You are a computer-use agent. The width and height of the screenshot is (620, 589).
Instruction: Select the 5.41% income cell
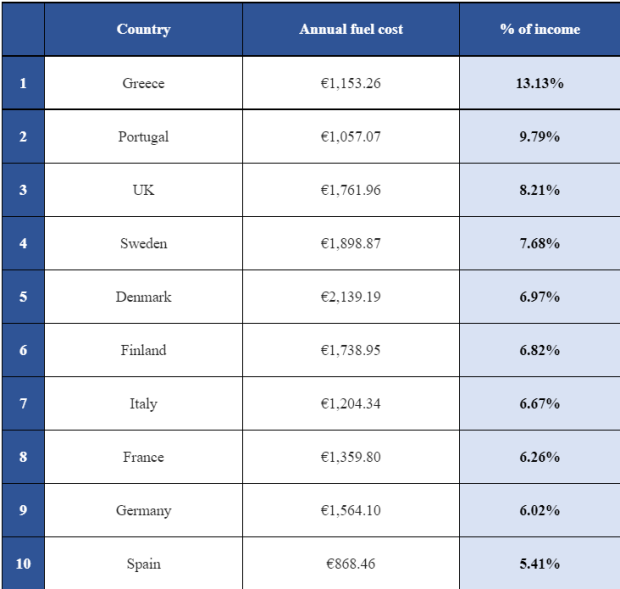click(539, 564)
